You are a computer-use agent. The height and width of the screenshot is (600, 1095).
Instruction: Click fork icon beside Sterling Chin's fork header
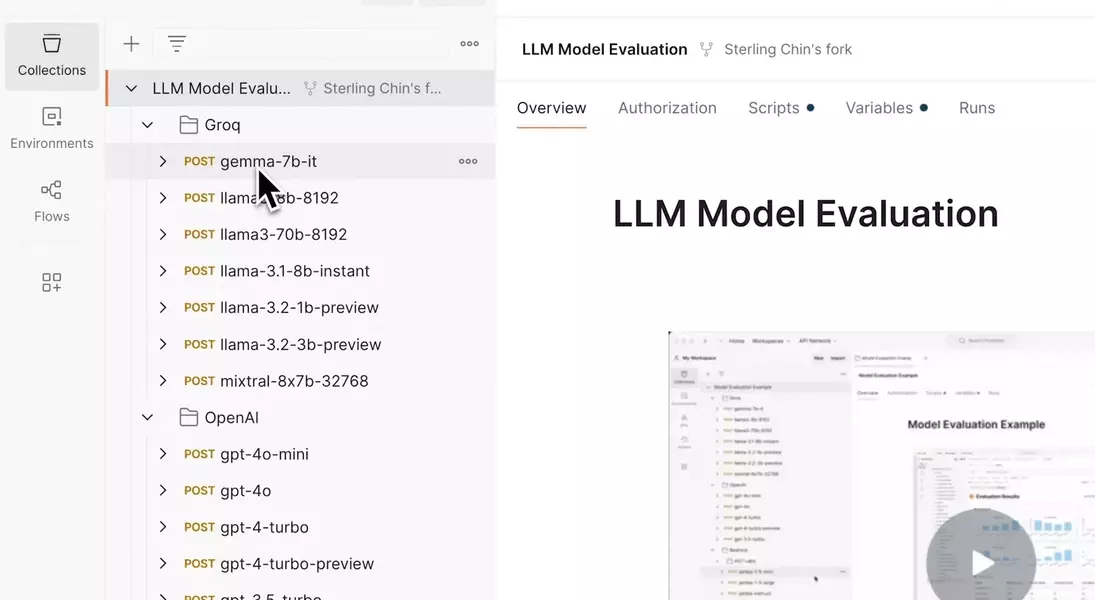(x=706, y=50)
